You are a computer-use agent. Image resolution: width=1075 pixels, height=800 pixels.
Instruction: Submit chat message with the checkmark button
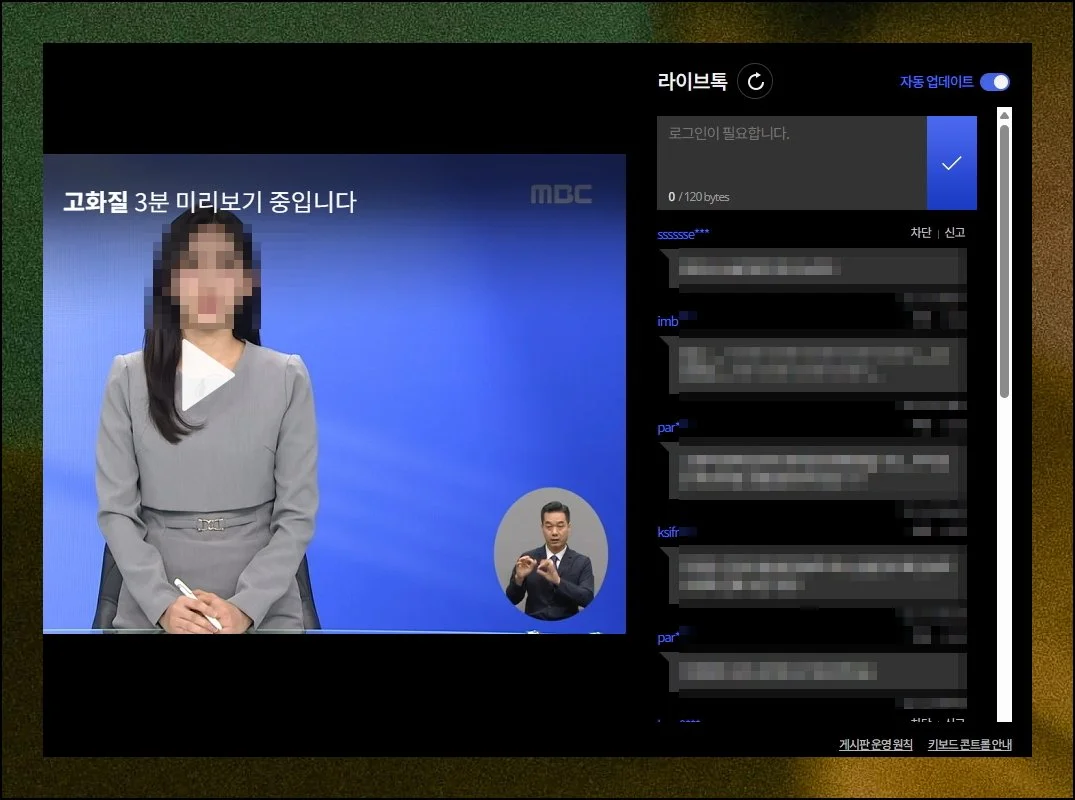point(951,163)
